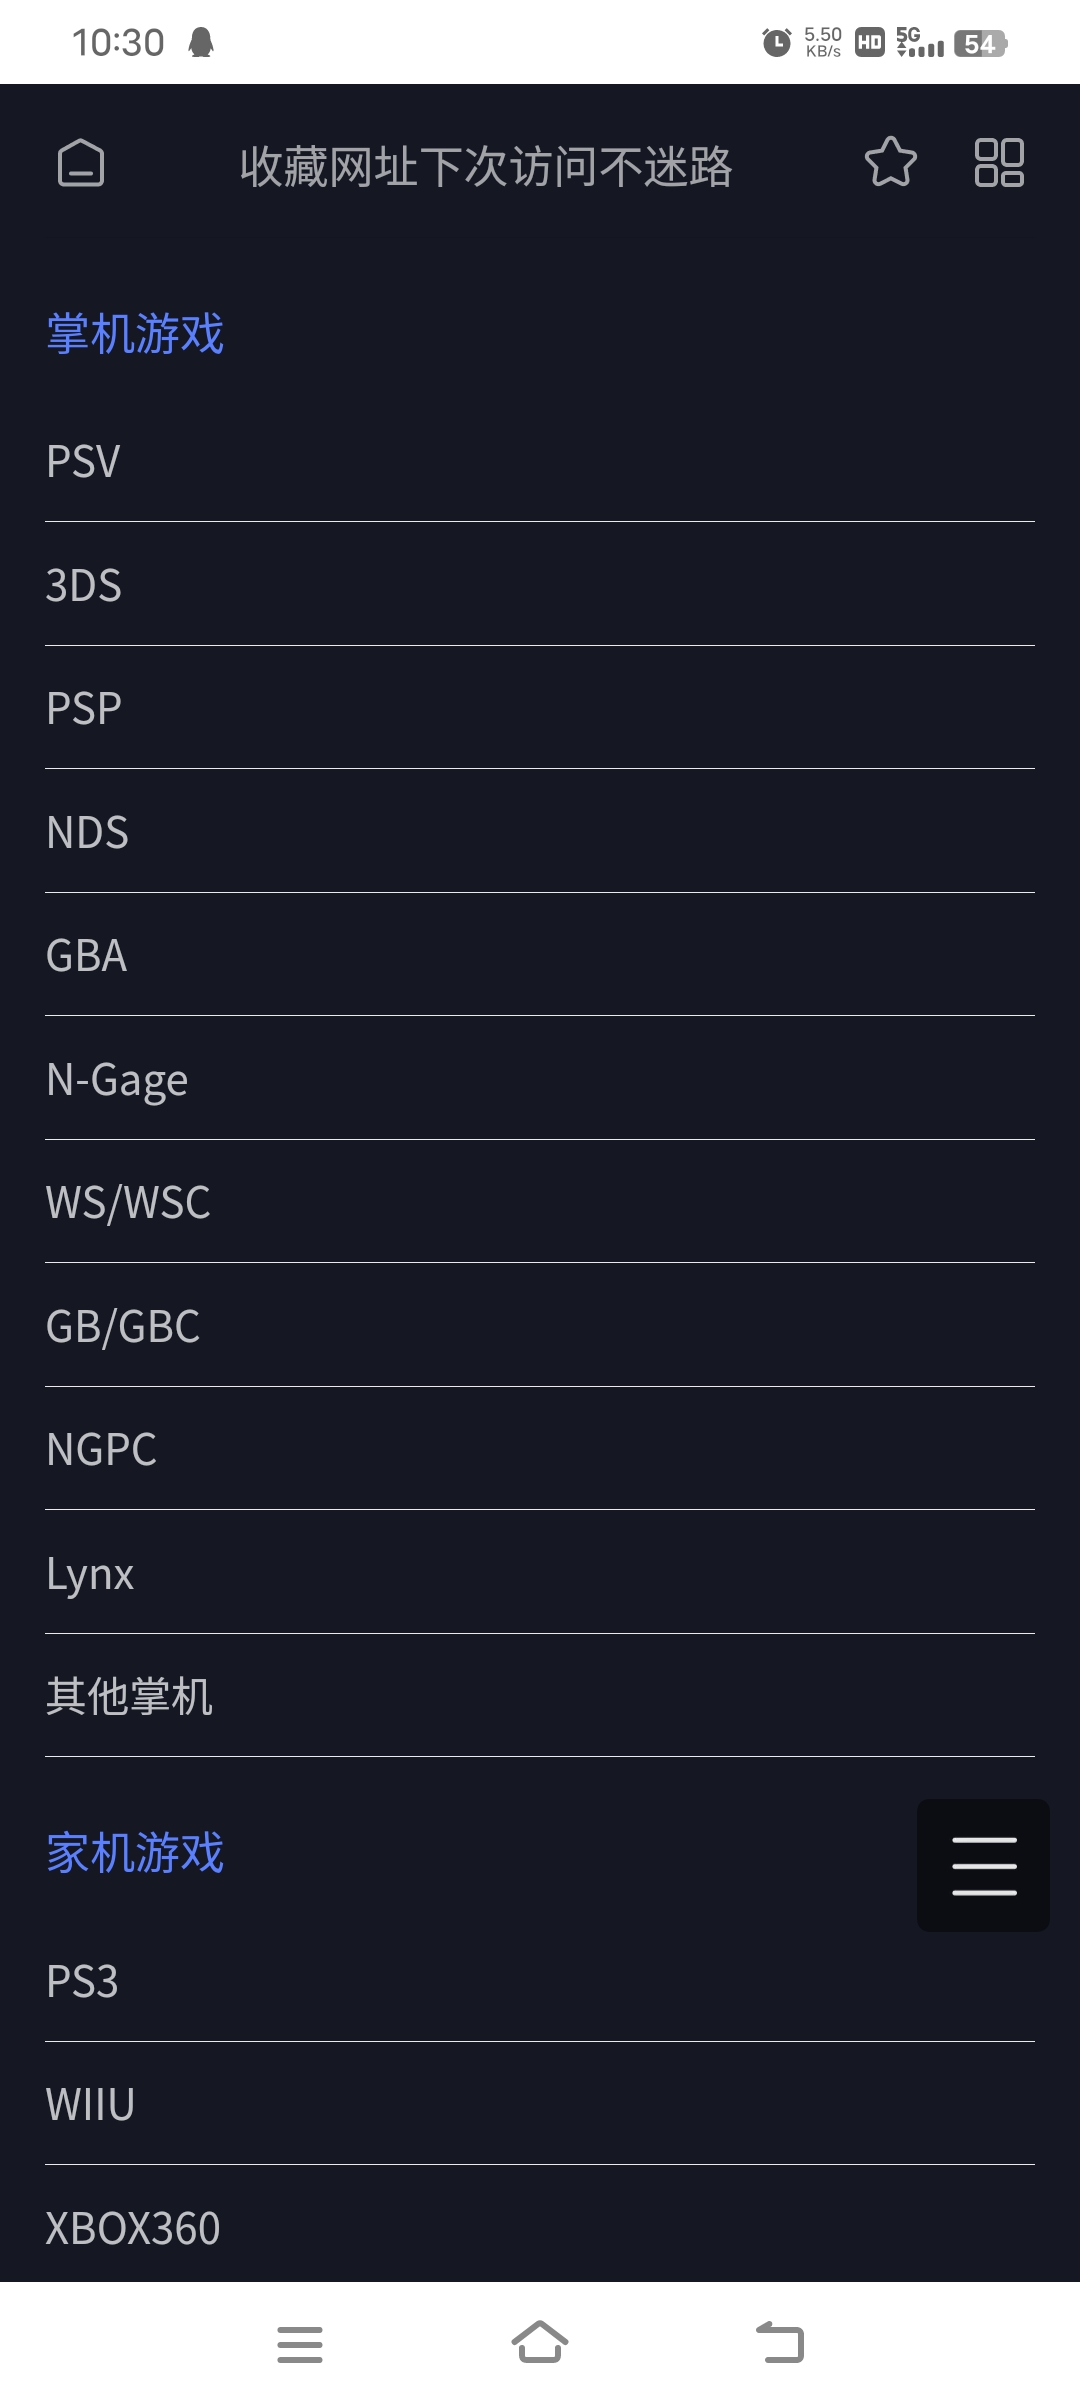Viewport: 1080px width, 2408px height.
Task: Tap Android home navigation icon
Action: 540,2342
